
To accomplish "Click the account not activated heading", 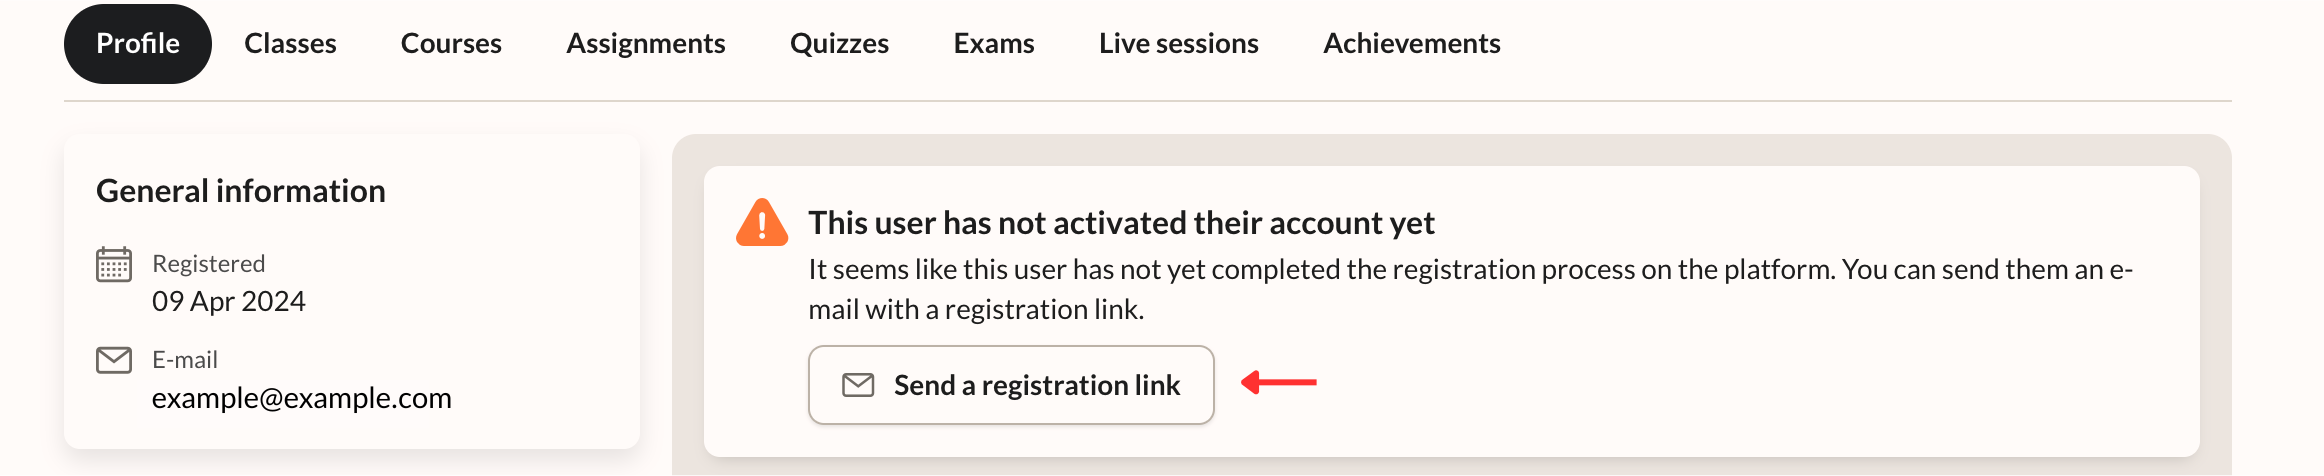I will 1121,223.
